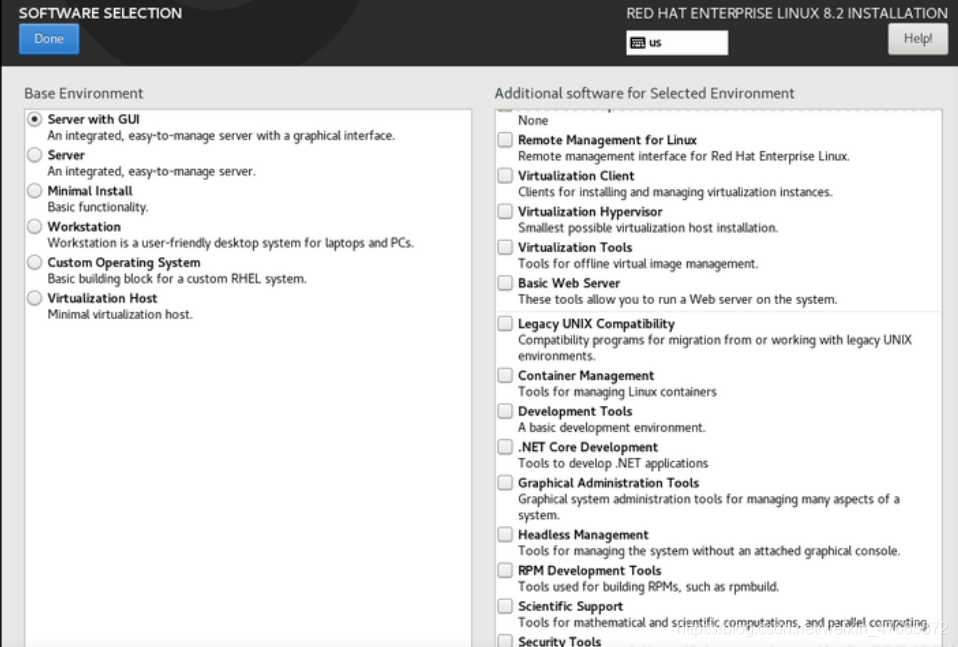
Task: Check the Virtualization Client option
Action: 505,176
